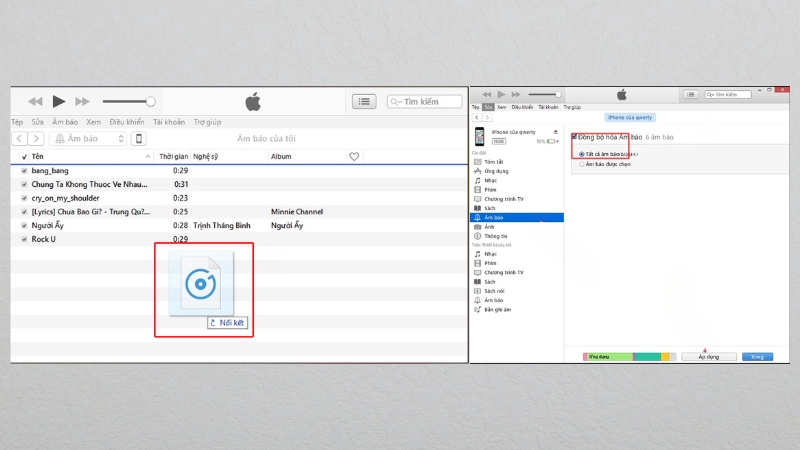
Task: Open Sửa menu in right device window
Action: click(x=488, y=107)
